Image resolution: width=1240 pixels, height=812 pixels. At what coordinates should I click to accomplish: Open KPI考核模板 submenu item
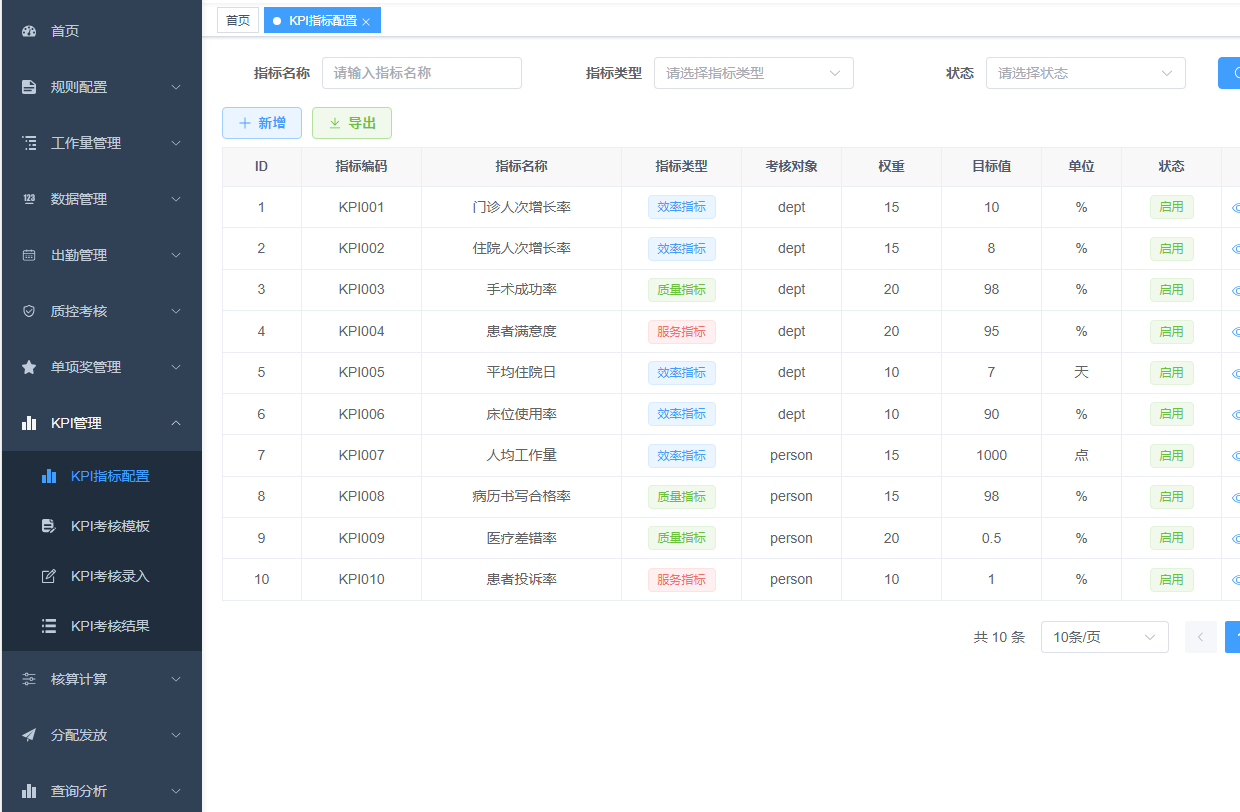[x=102, y=526]
